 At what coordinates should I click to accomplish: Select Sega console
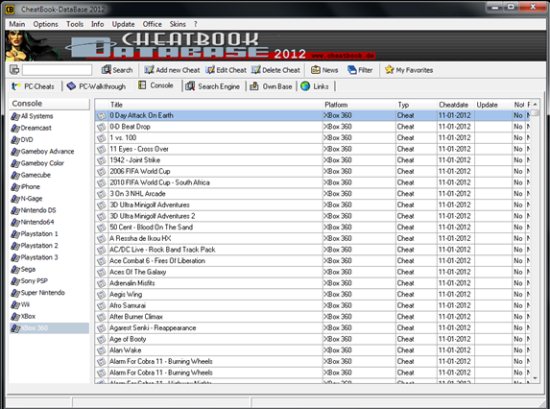[23, 269]
